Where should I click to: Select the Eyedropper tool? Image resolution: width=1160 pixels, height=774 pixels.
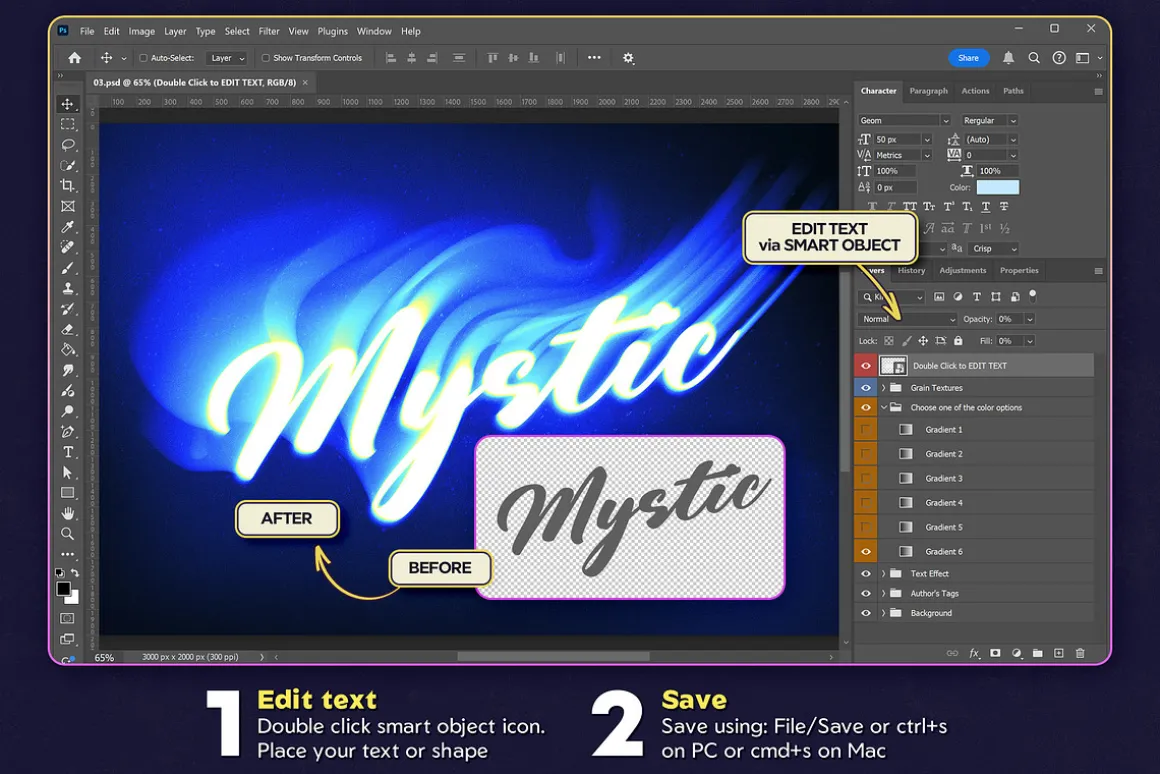coord(68,226)
